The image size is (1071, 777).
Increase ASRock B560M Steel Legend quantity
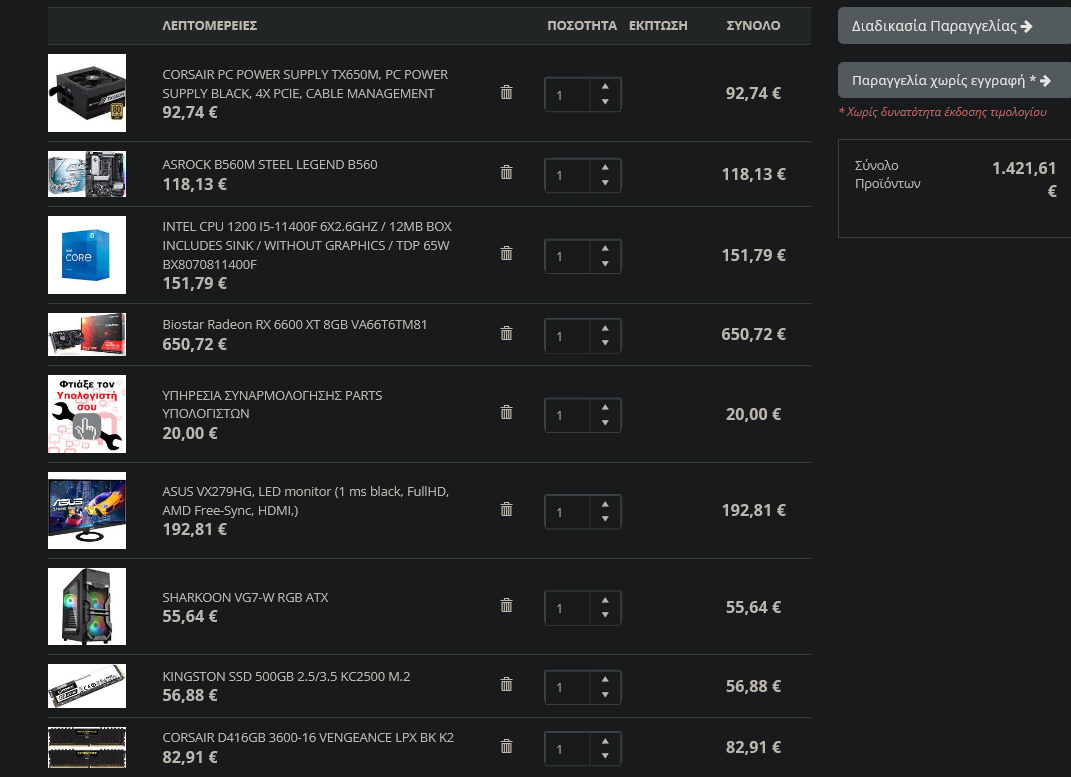[605, 167]
